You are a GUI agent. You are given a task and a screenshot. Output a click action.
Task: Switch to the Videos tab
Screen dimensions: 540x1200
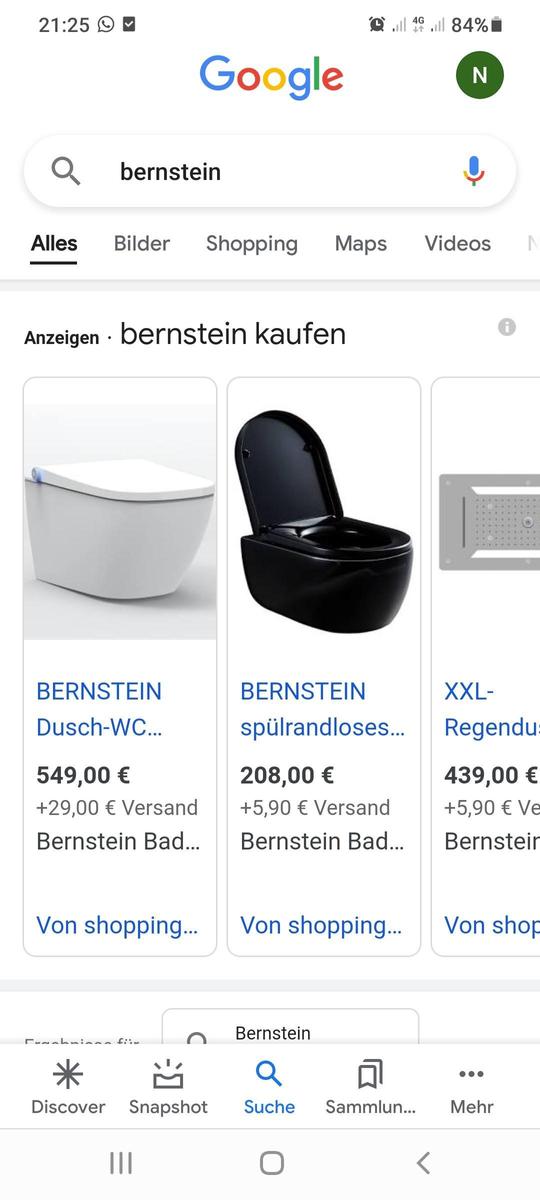[x=458, y=243]
